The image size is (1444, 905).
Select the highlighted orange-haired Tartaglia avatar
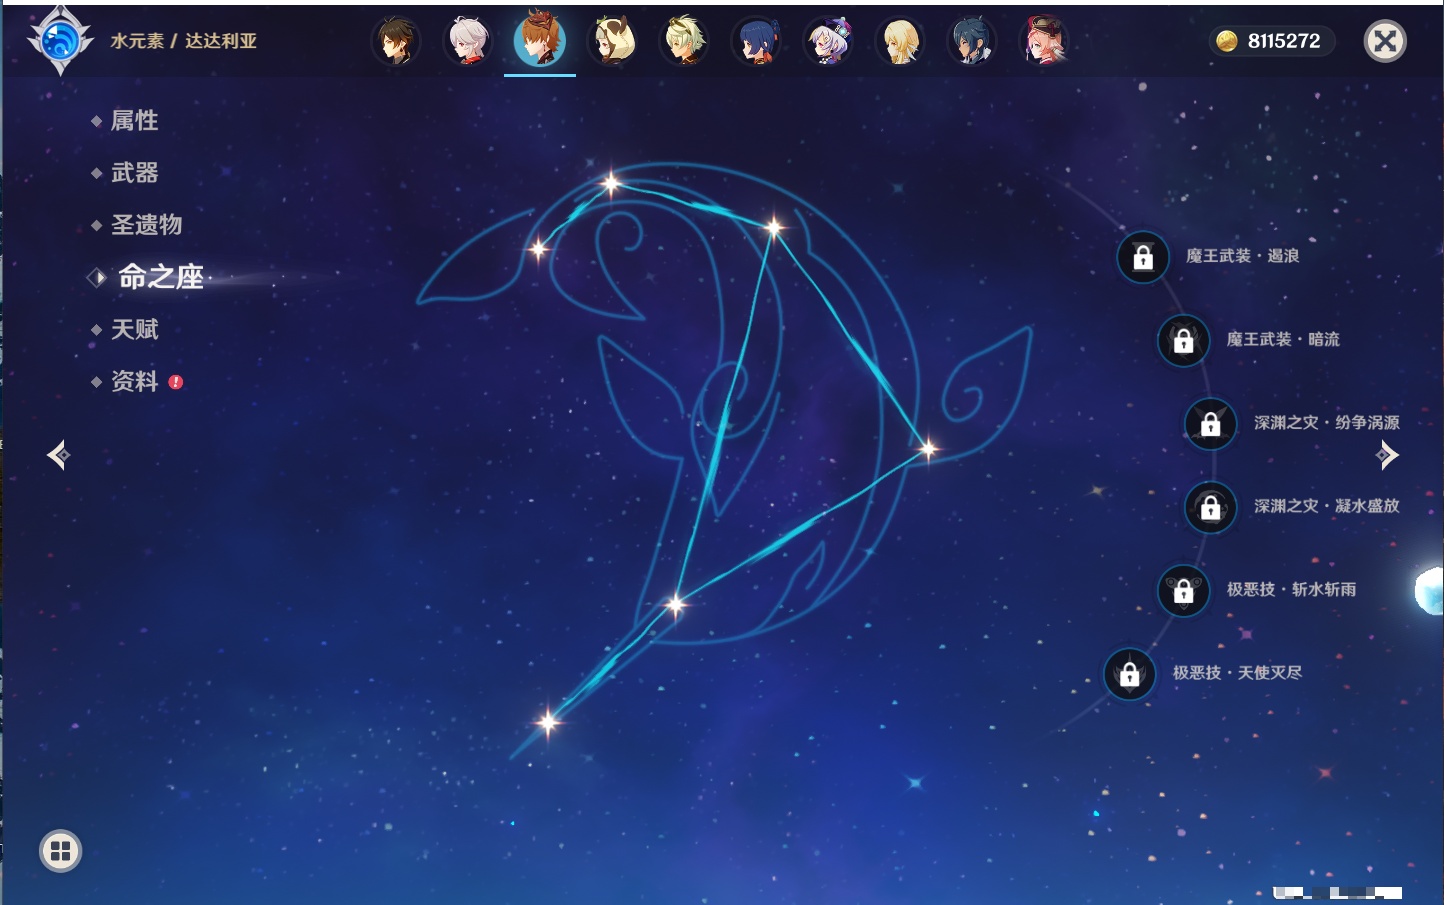540,40
